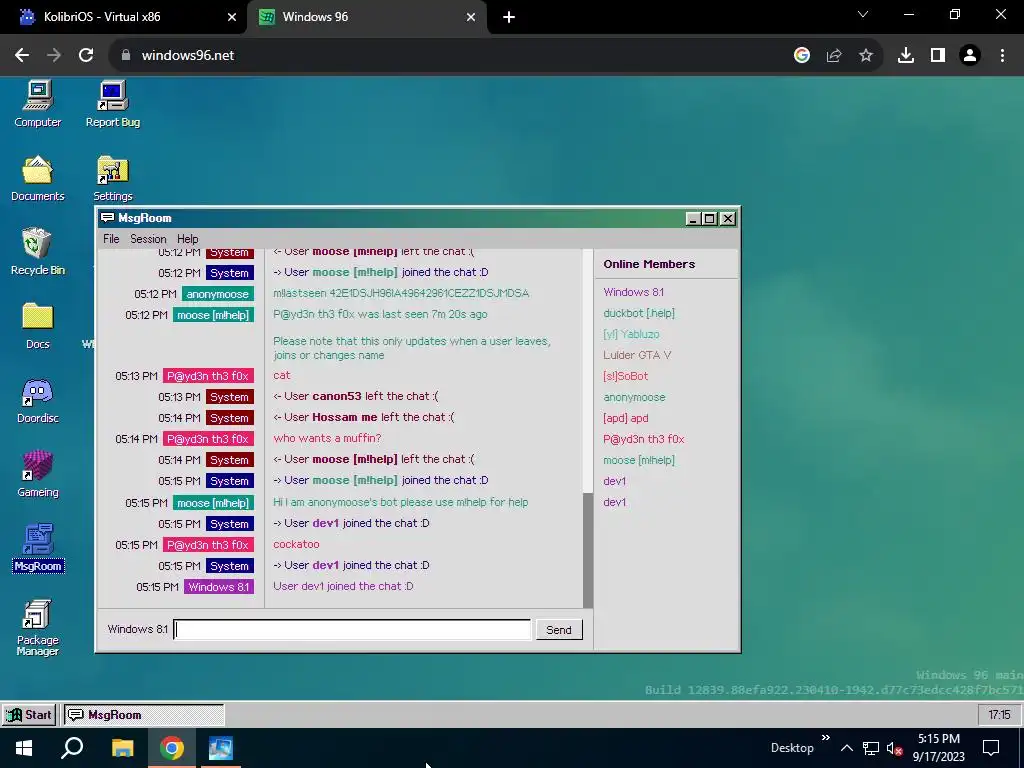The width and height of the screenshot is (1024, 768).
Task: Open the Chrome three-dot menu
Action: 1002,55
